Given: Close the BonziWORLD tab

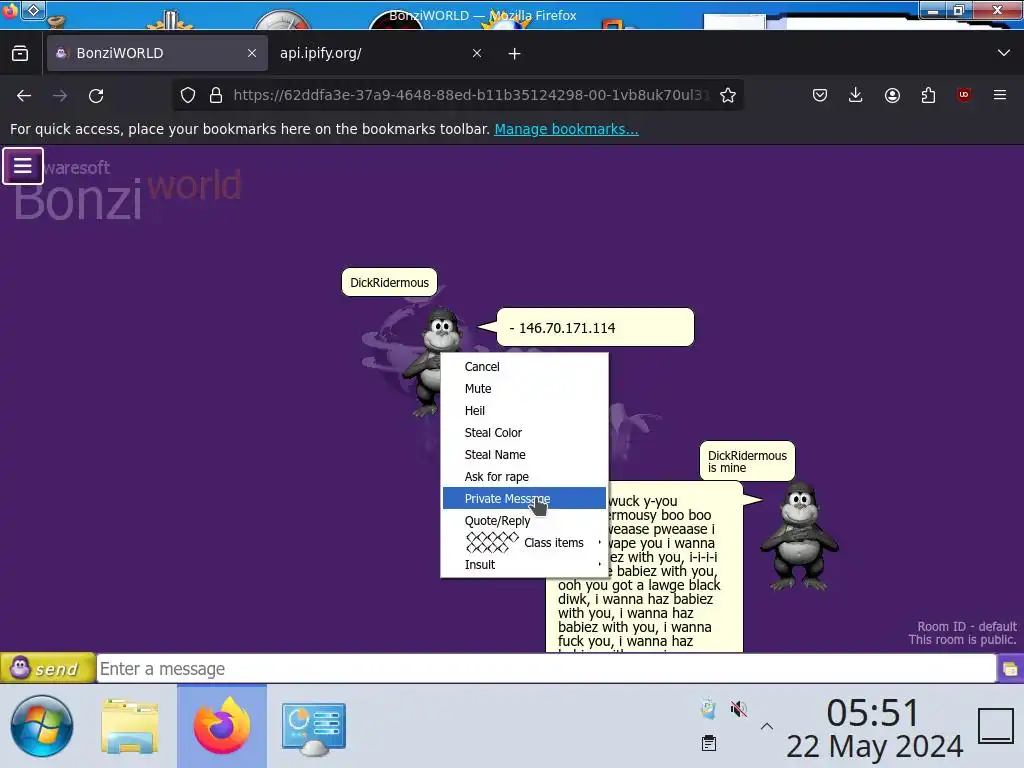Looking at the screenshot, I should coord(252,53).
